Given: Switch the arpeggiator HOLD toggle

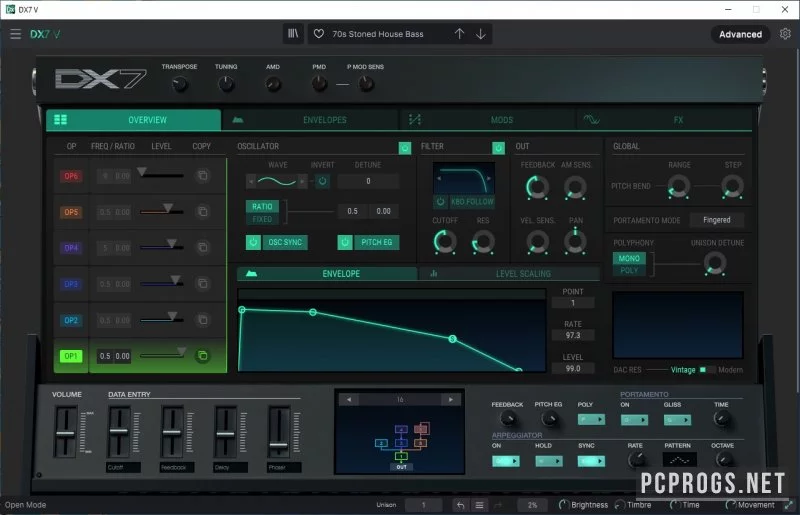Looking at the screenshot, I should 549,461.
